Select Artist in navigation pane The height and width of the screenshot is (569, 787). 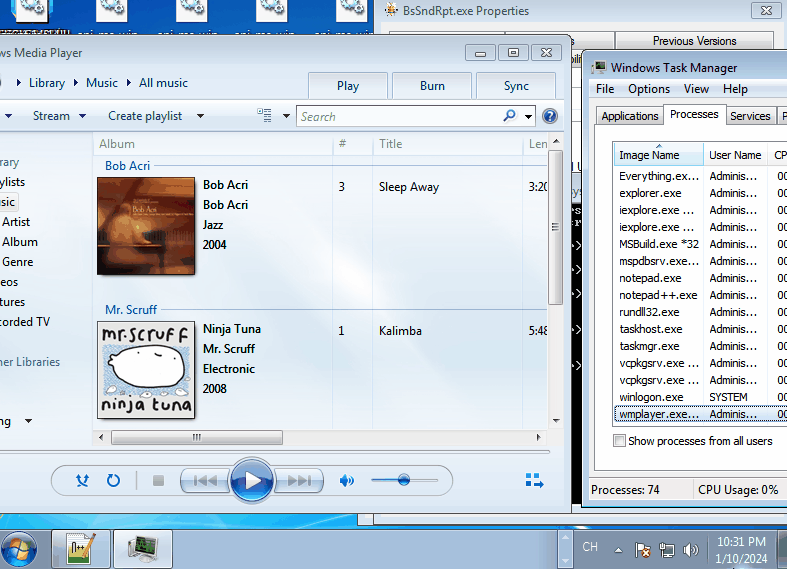click(x=16, y=222)
